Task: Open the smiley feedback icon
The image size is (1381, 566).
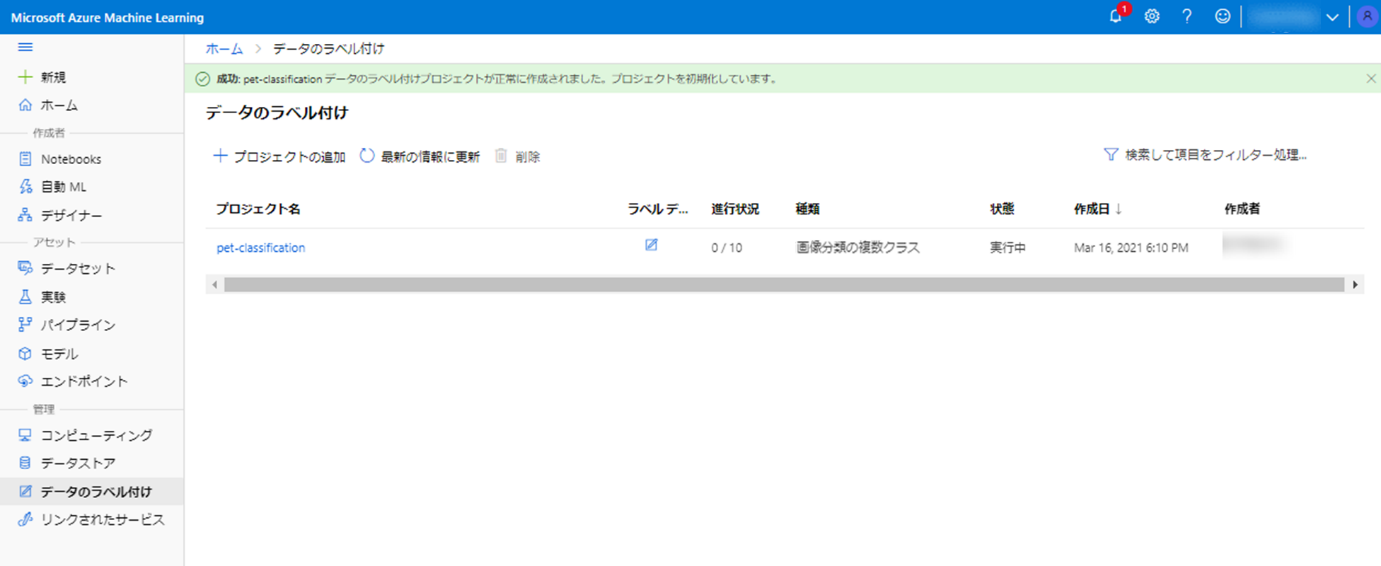Action: (x=1222, y=16)
